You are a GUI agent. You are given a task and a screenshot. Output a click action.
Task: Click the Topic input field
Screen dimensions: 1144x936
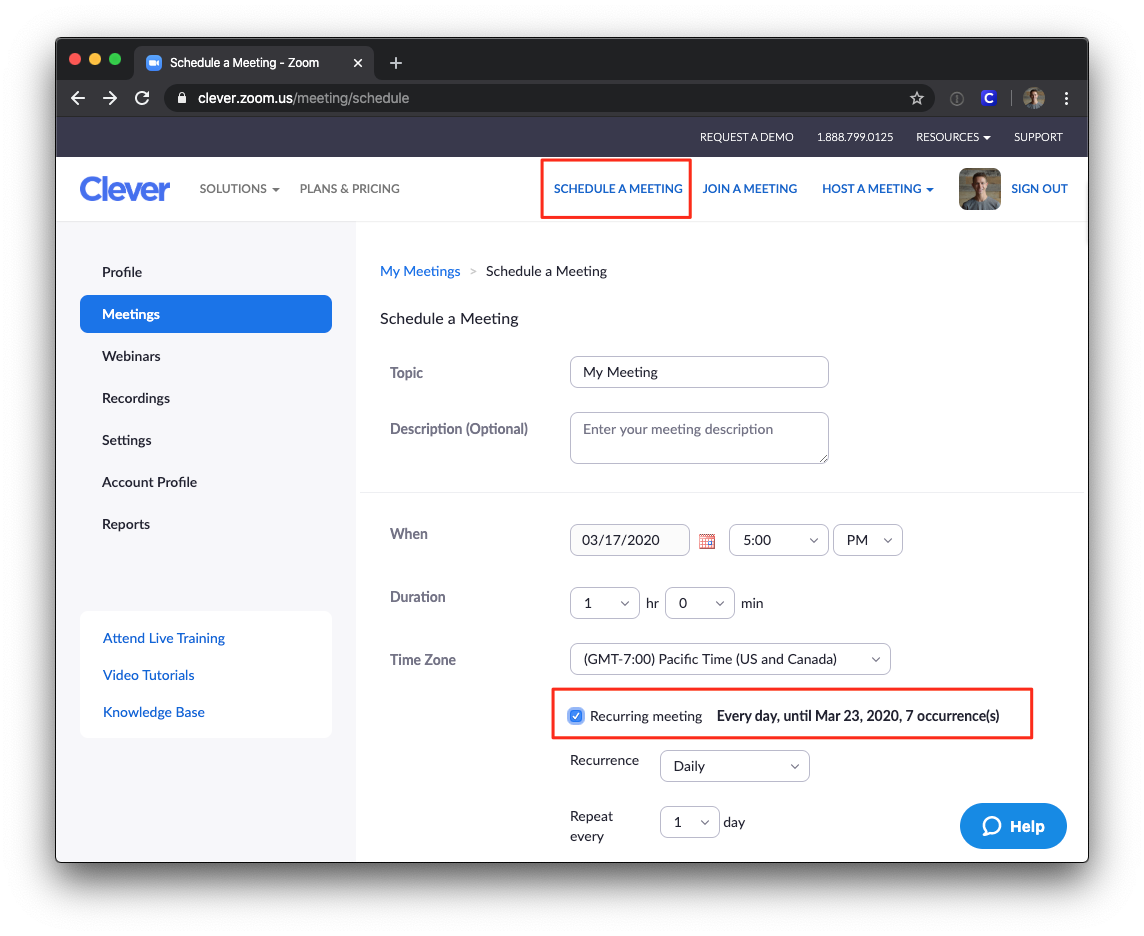tap(699, 372)
